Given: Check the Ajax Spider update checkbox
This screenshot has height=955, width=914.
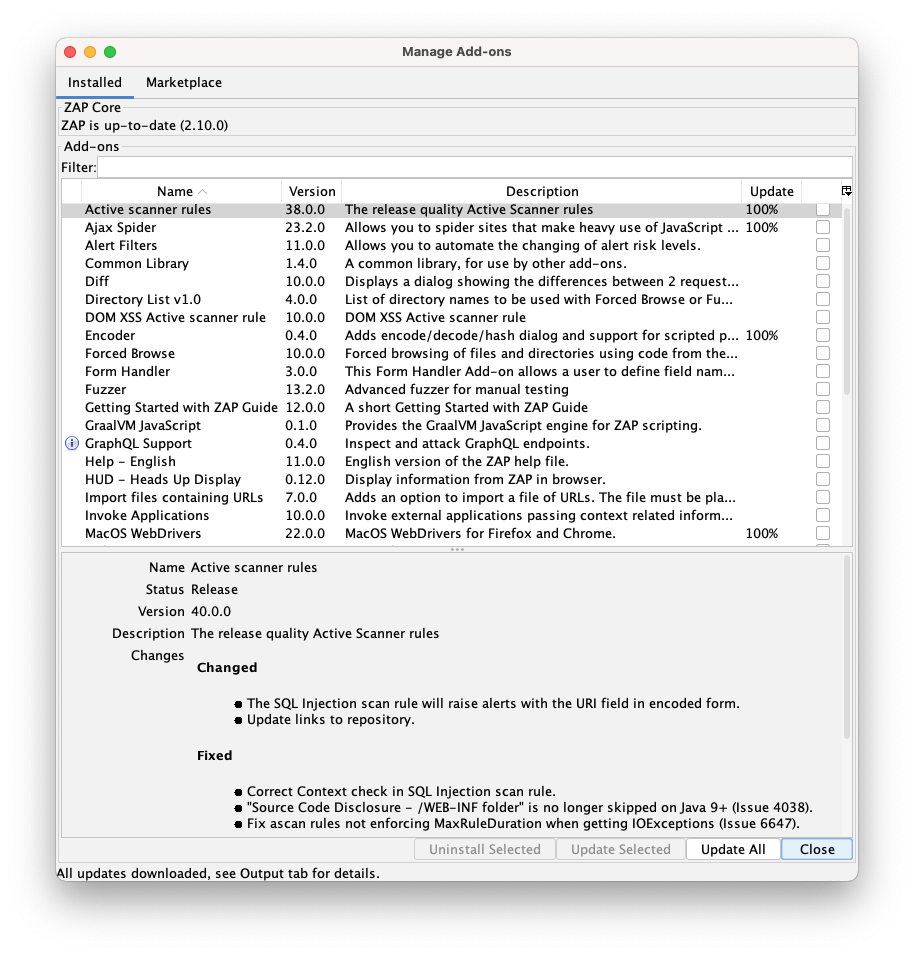Looking at the screenshot, I should tap(822, 227).
